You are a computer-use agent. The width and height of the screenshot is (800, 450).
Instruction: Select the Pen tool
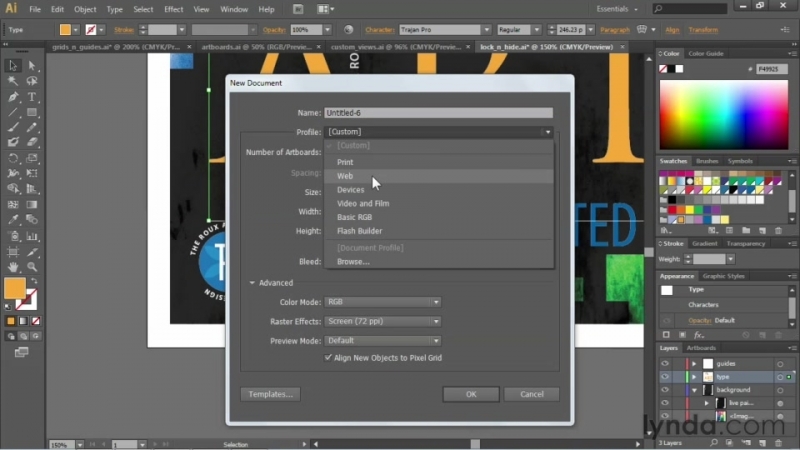point(13,96)
